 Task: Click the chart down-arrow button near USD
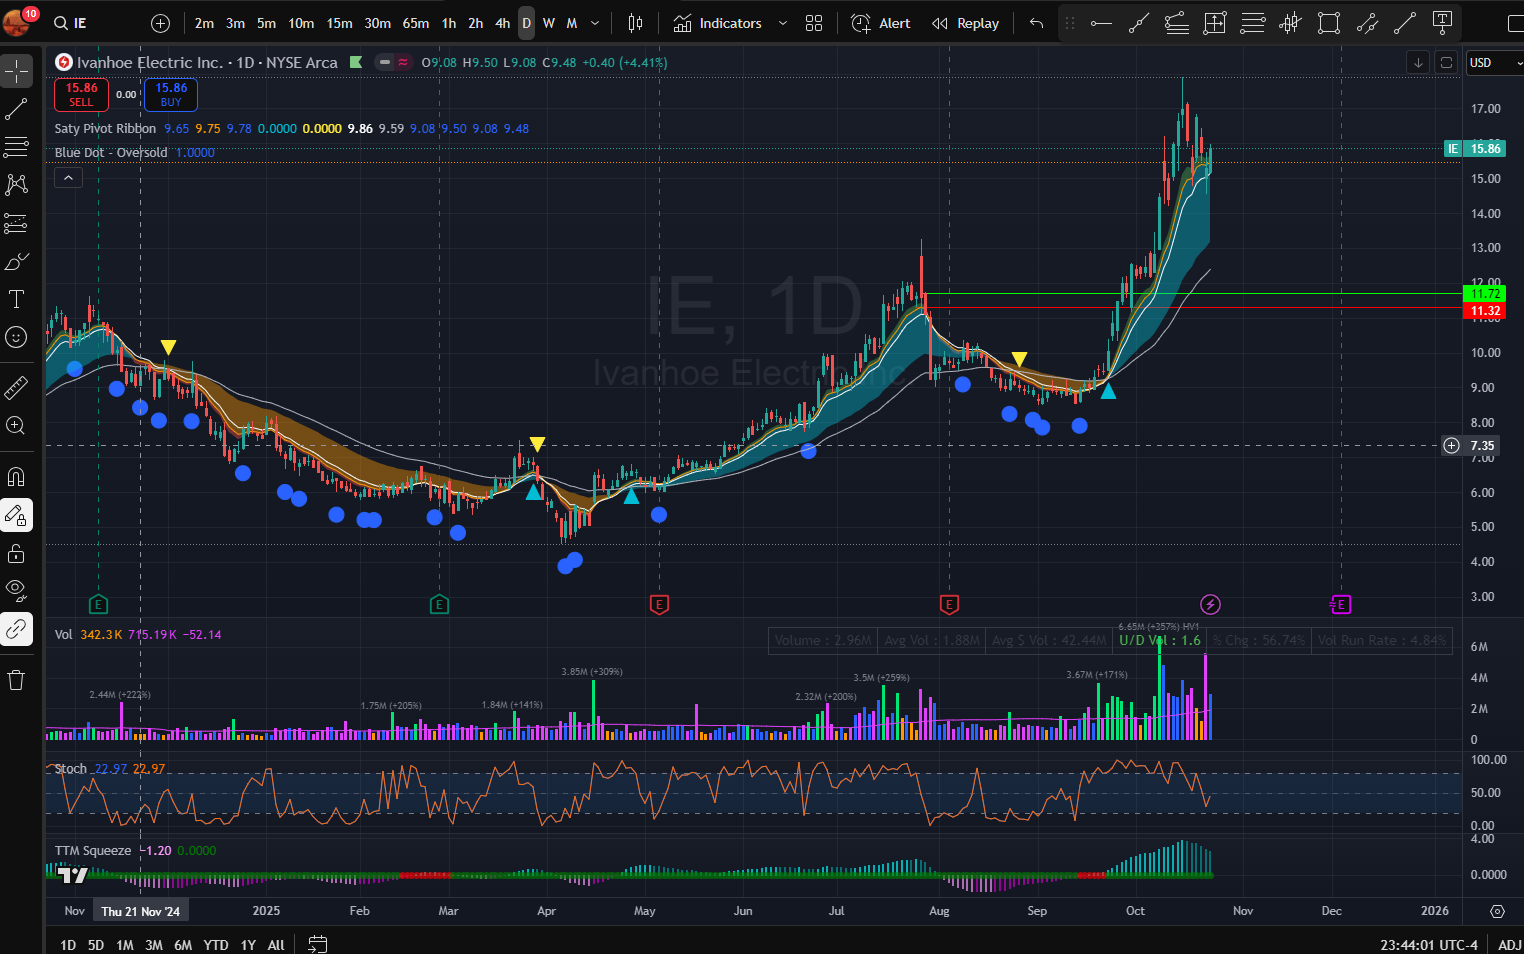[1418, 62]
